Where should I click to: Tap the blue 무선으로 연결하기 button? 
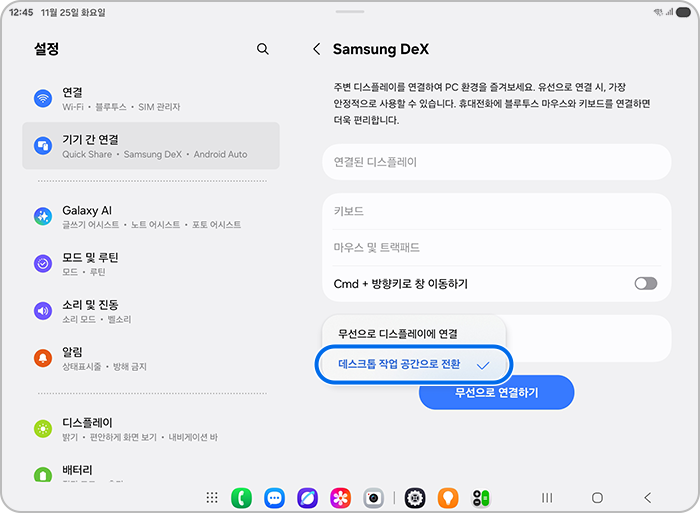496,392
